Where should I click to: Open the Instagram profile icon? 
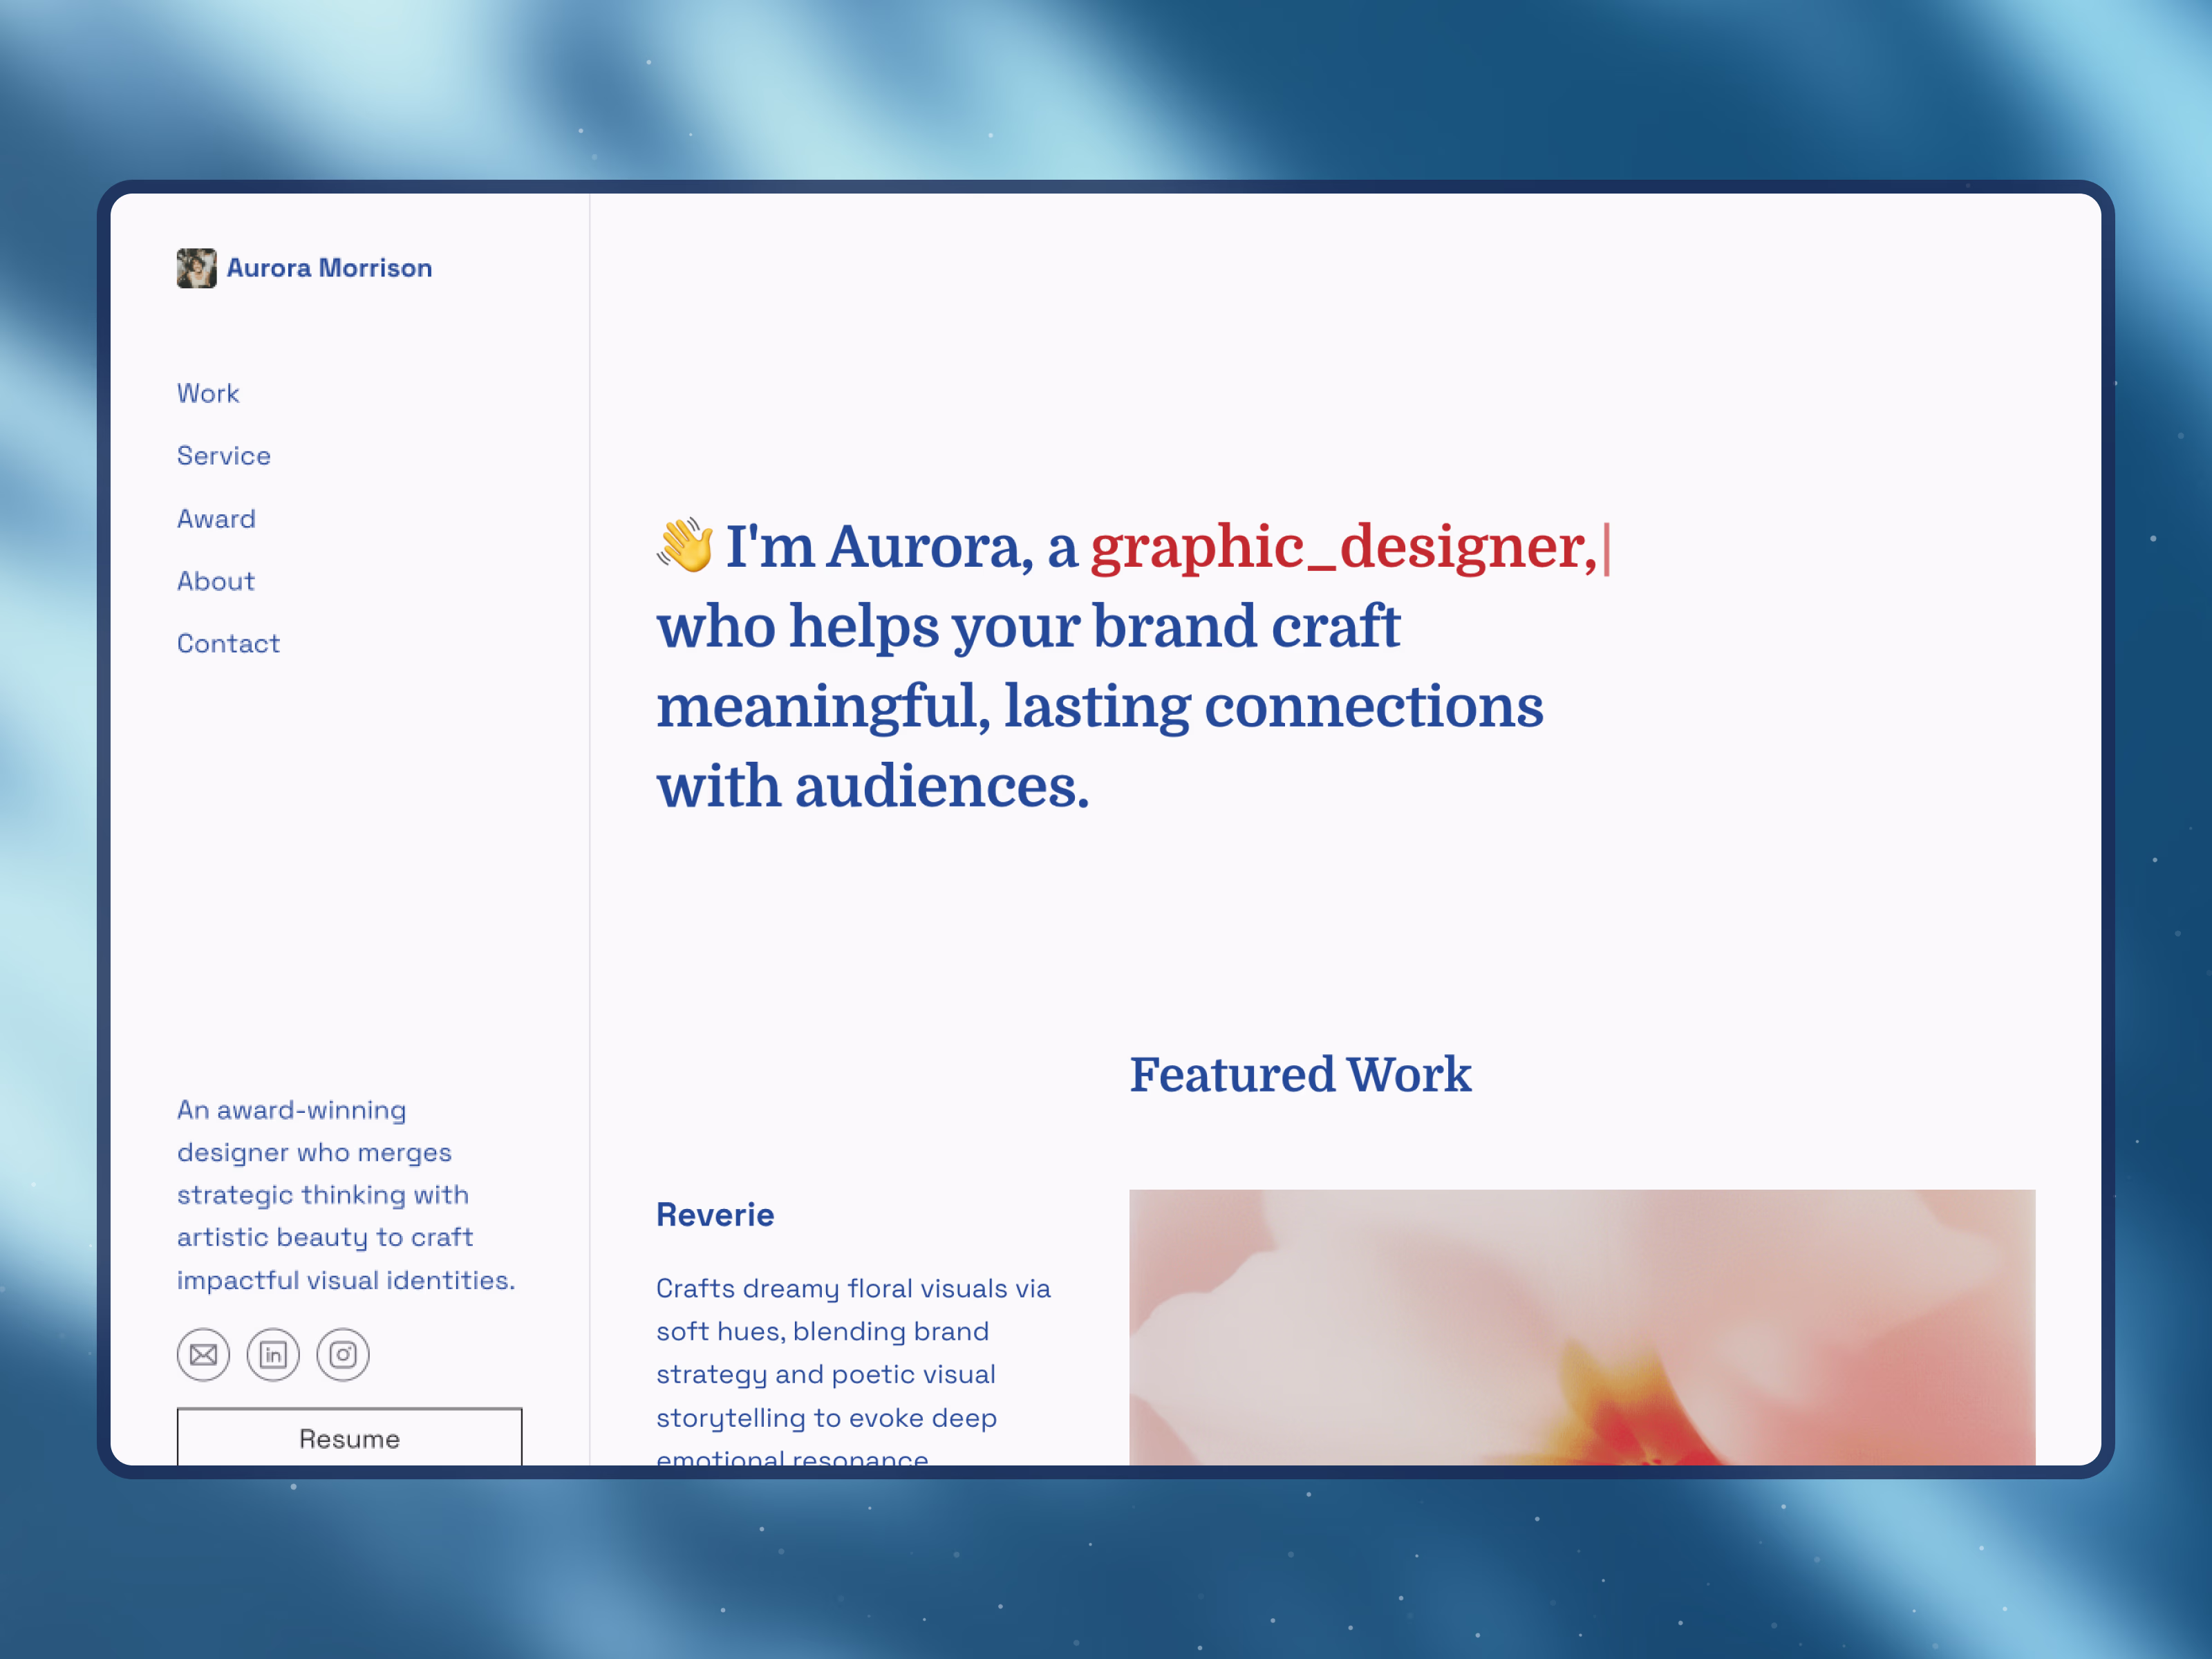(x=343, y=1355)
